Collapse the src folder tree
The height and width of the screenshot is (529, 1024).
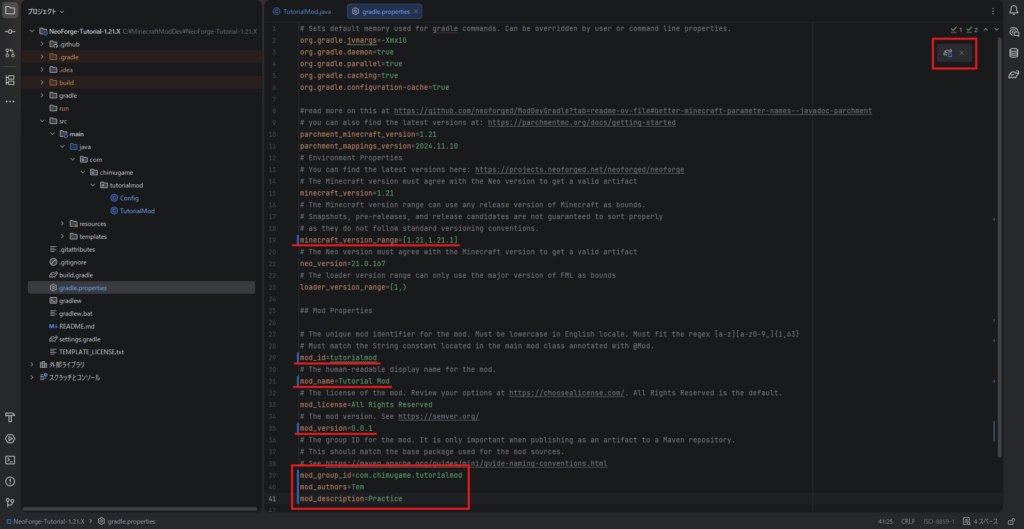pos(41,121)
